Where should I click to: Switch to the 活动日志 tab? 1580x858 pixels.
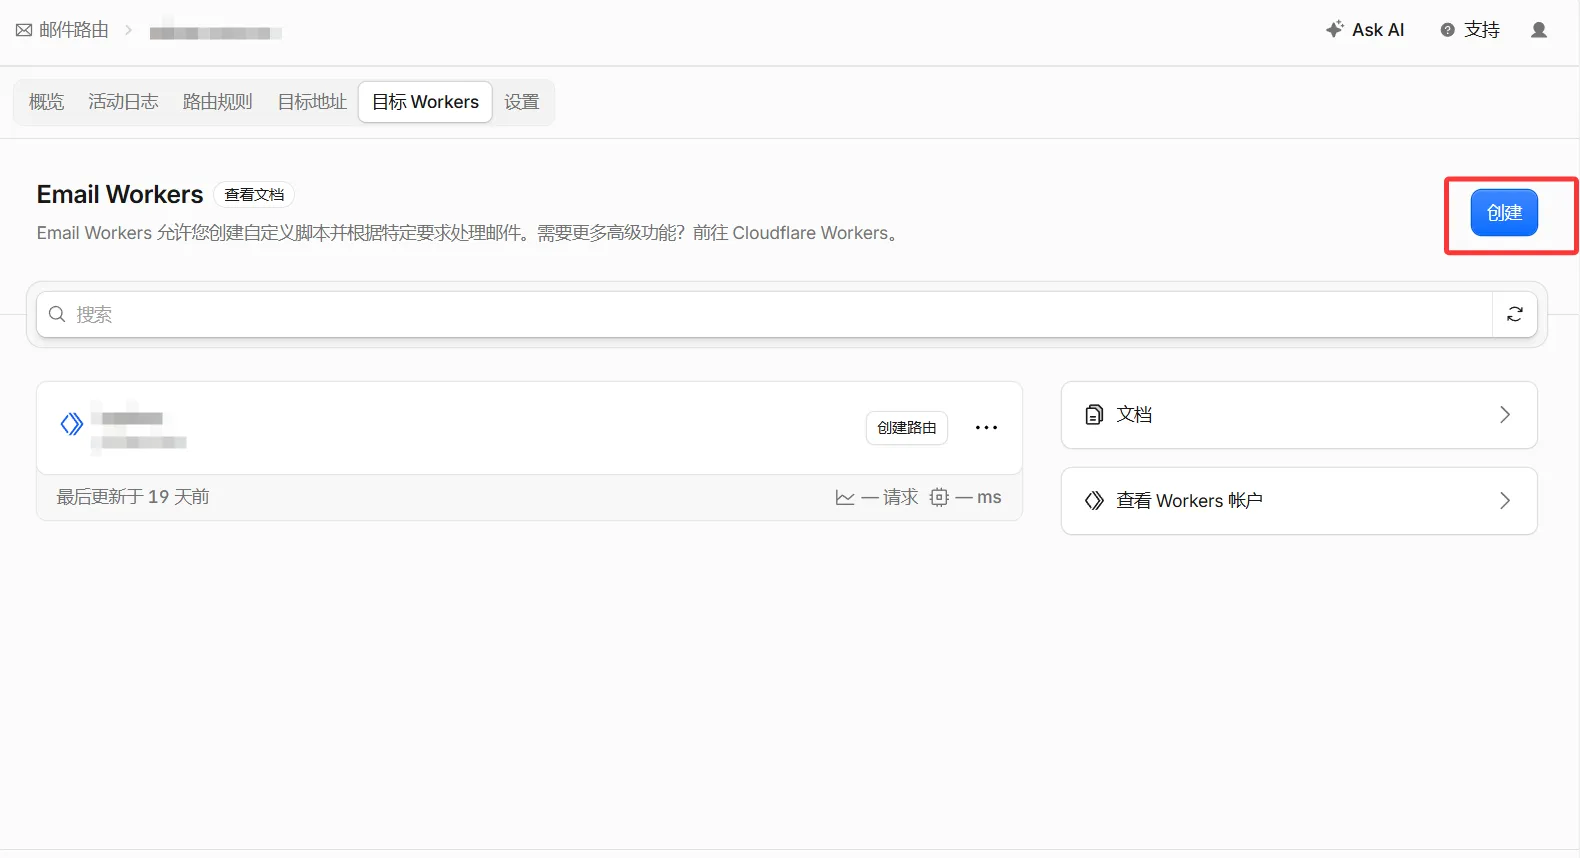coord(123,102)
